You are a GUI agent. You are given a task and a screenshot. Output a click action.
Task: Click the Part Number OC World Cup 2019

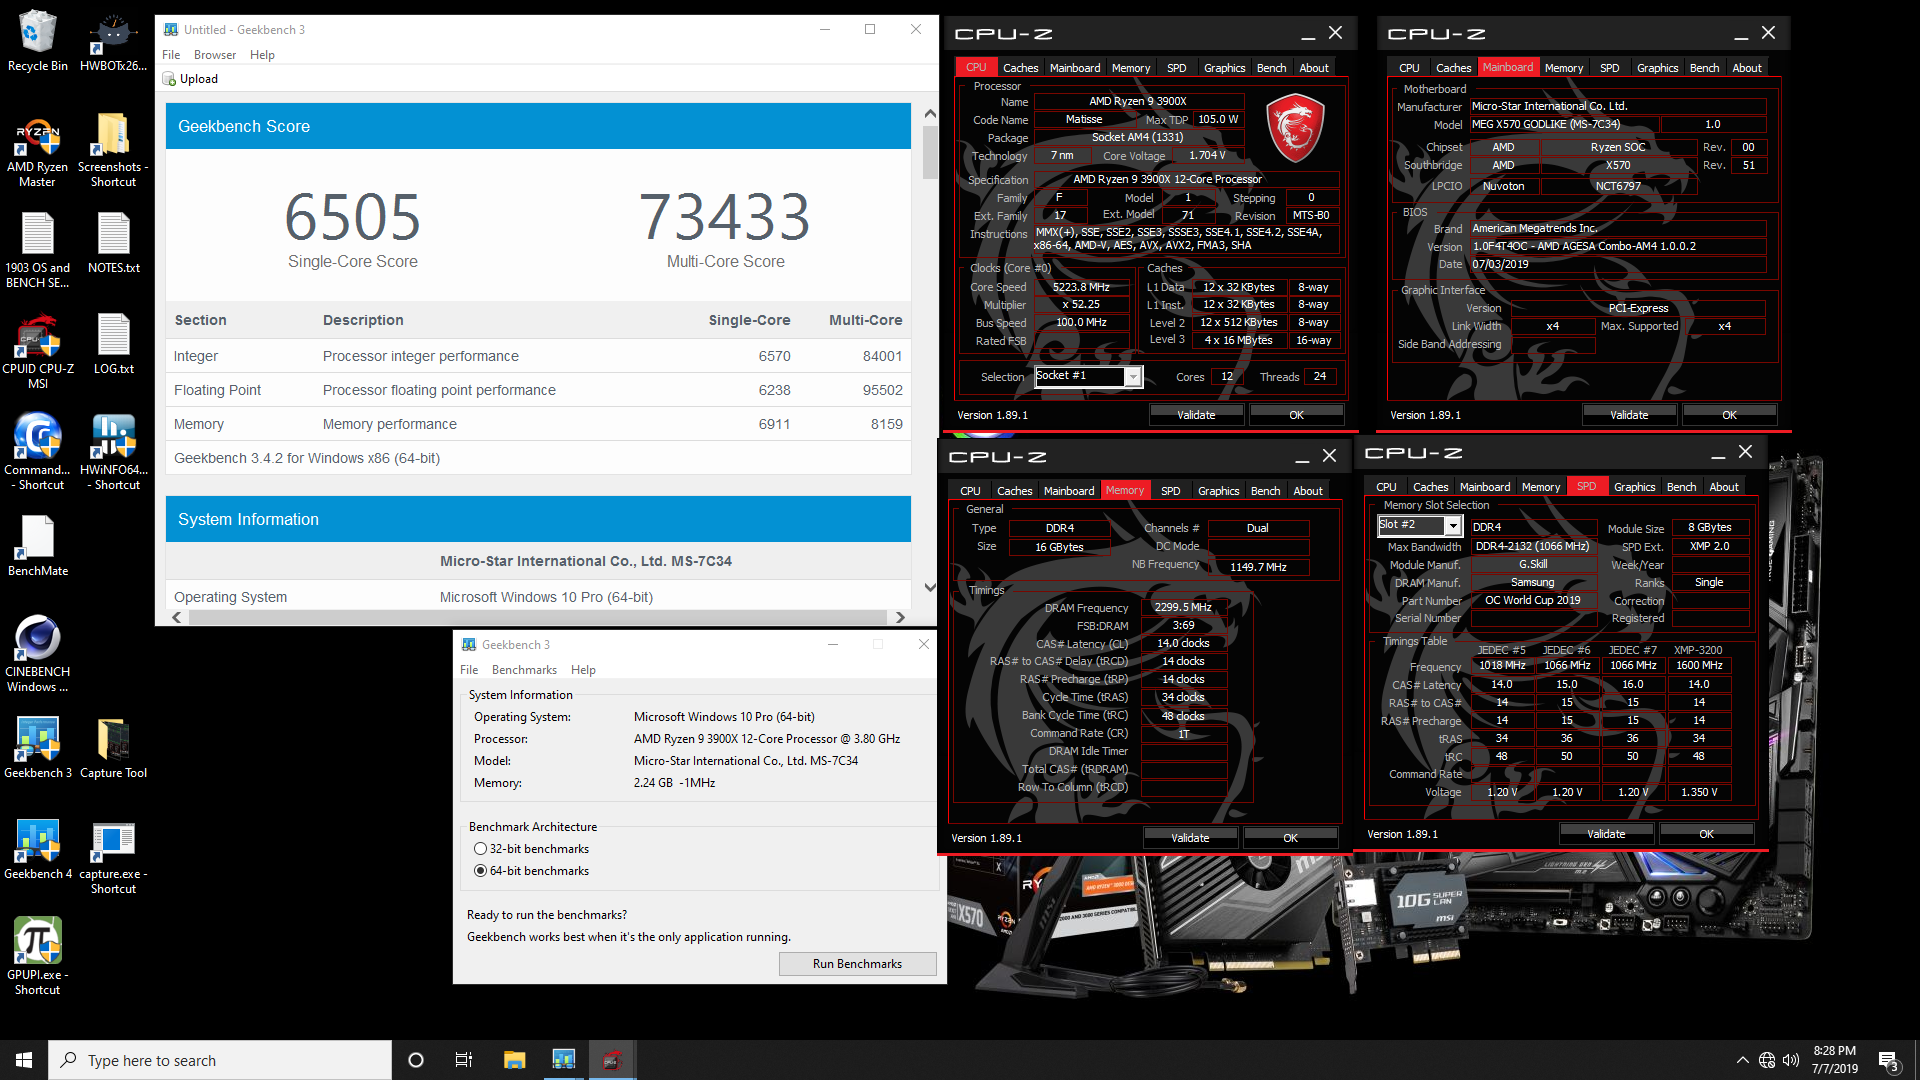(1532, 601)
